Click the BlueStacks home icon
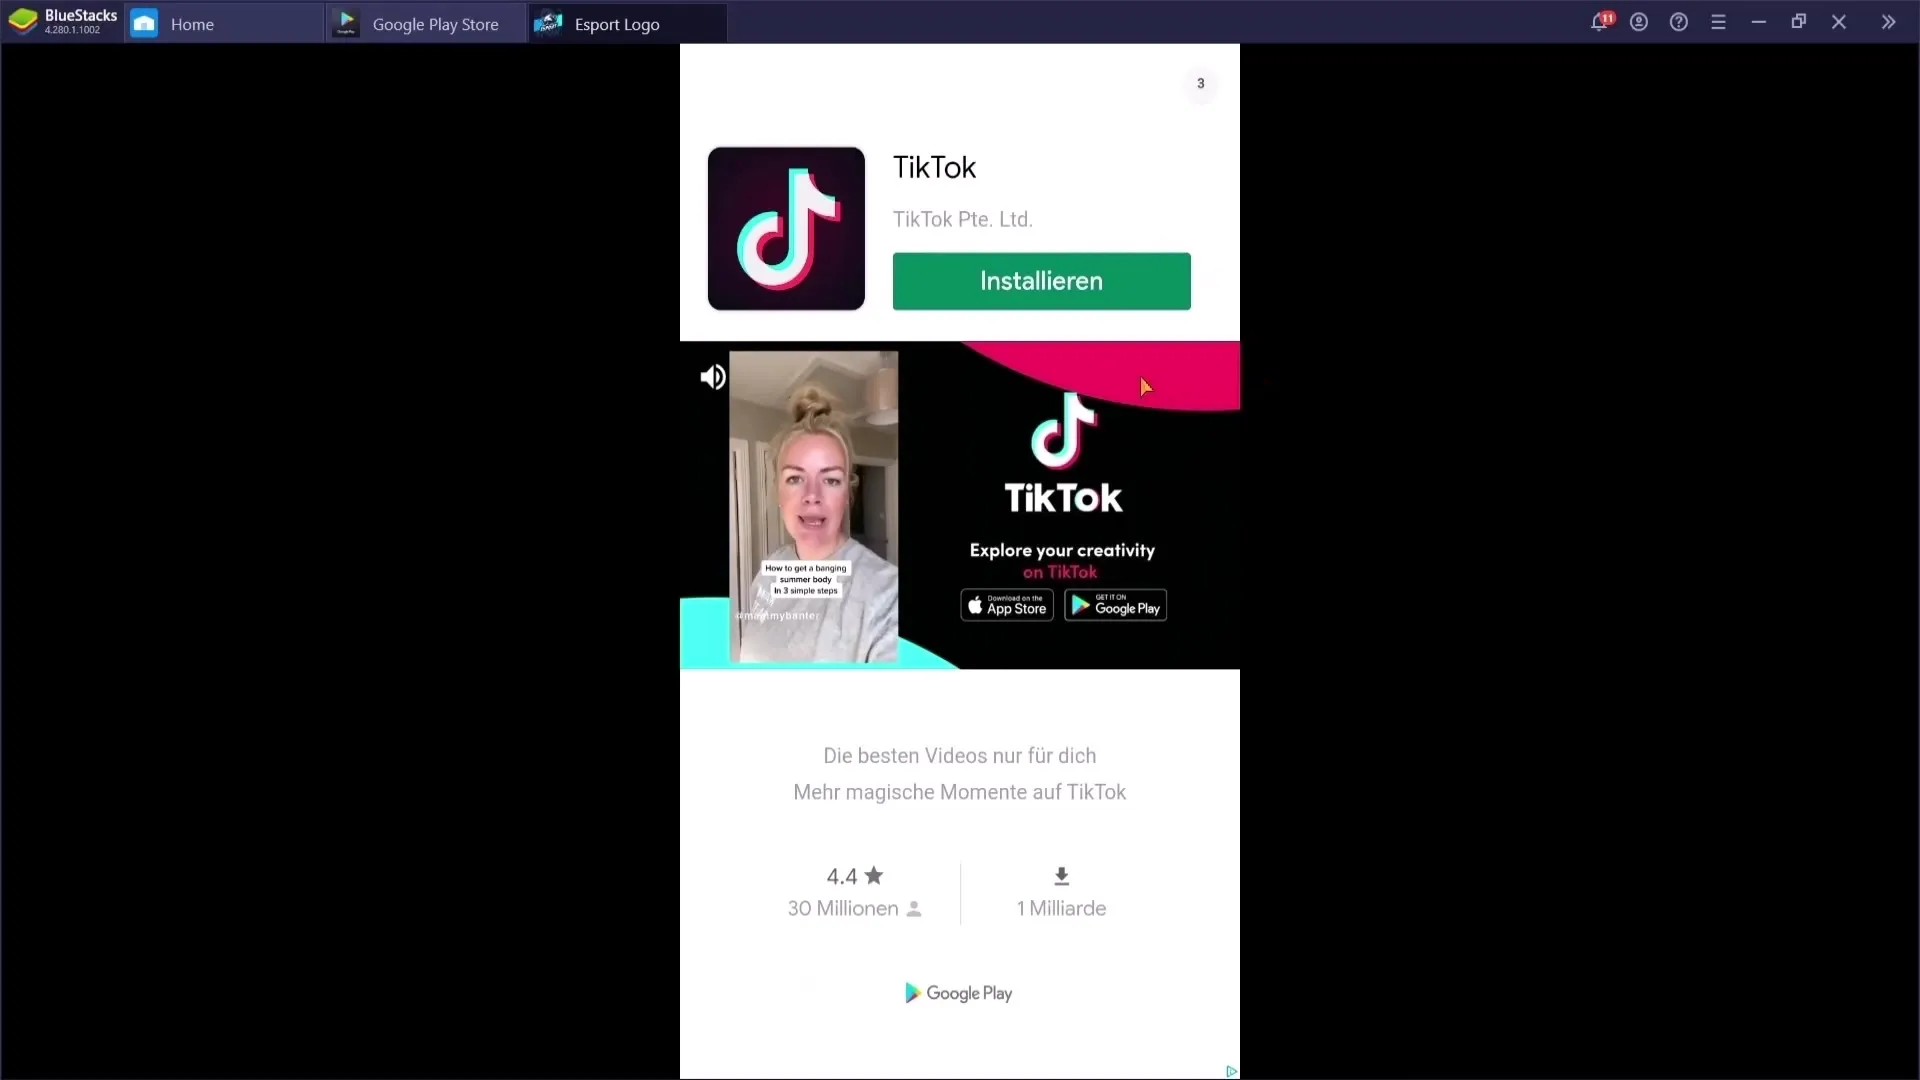 144,24
